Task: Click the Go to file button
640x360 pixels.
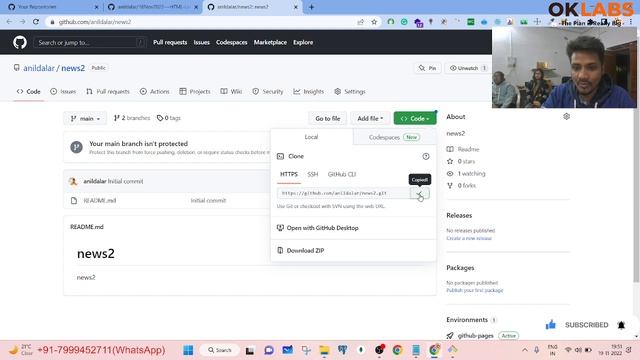Action: [327, 118]
